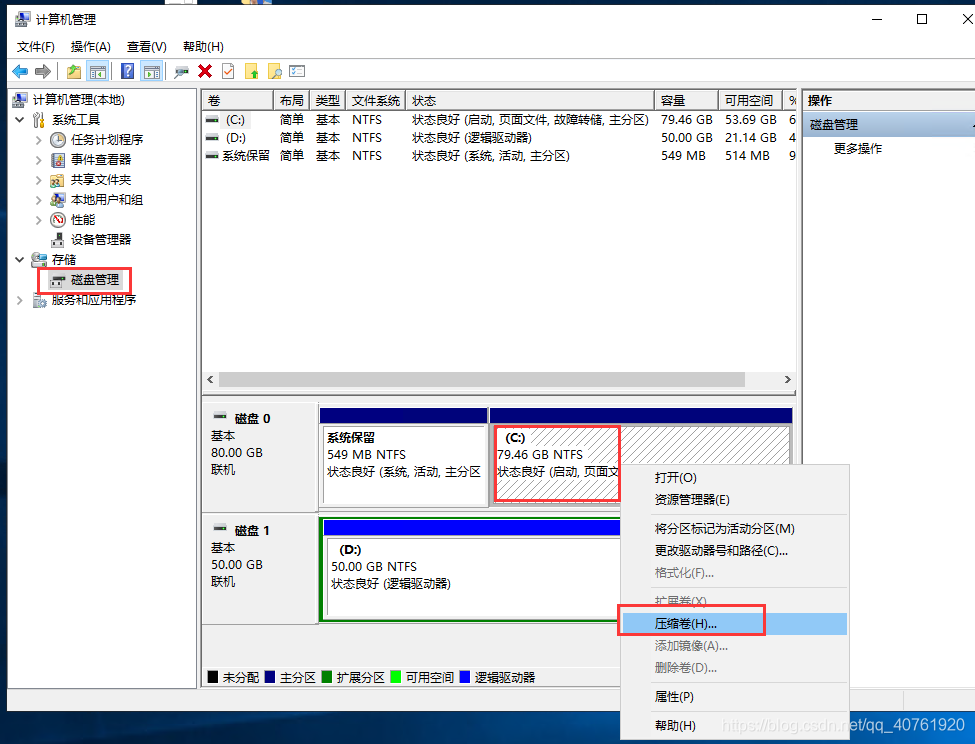The height and width of the screenshot is (744, 975).
Task: Click the Connect/Rescan disk toolbar icon
Action: (182, 72)
